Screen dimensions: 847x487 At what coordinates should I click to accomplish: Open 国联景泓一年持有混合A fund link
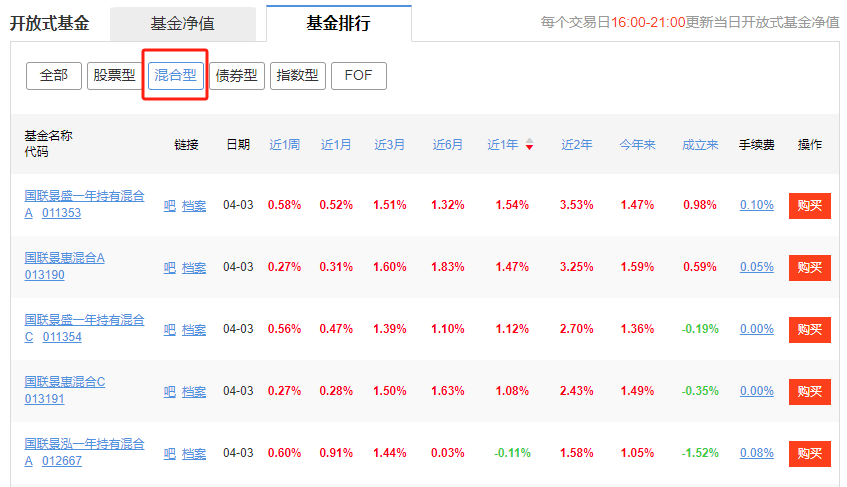tap(84, 444)
